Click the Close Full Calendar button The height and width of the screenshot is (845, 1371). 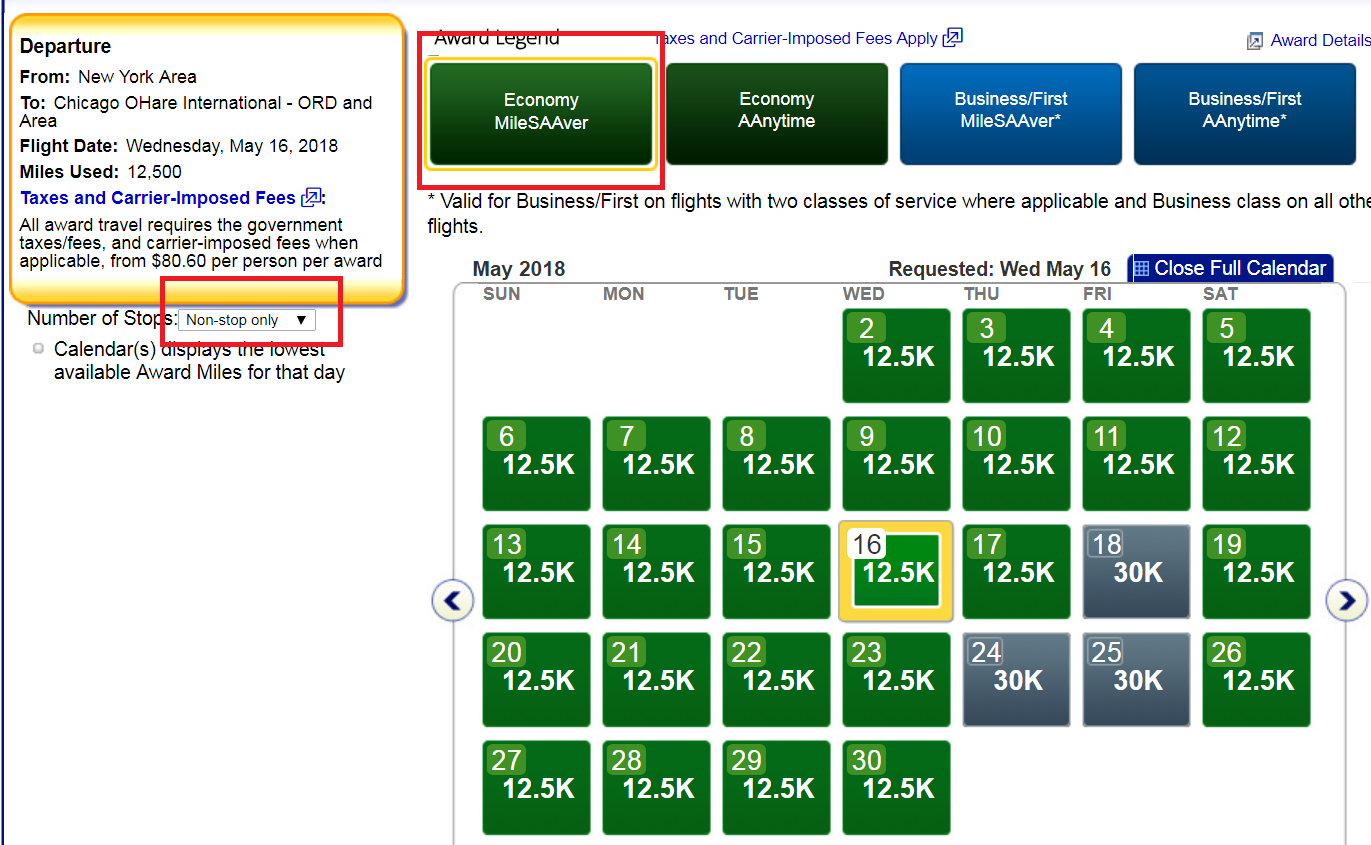pyautogui.click(x=1231, y=268)
